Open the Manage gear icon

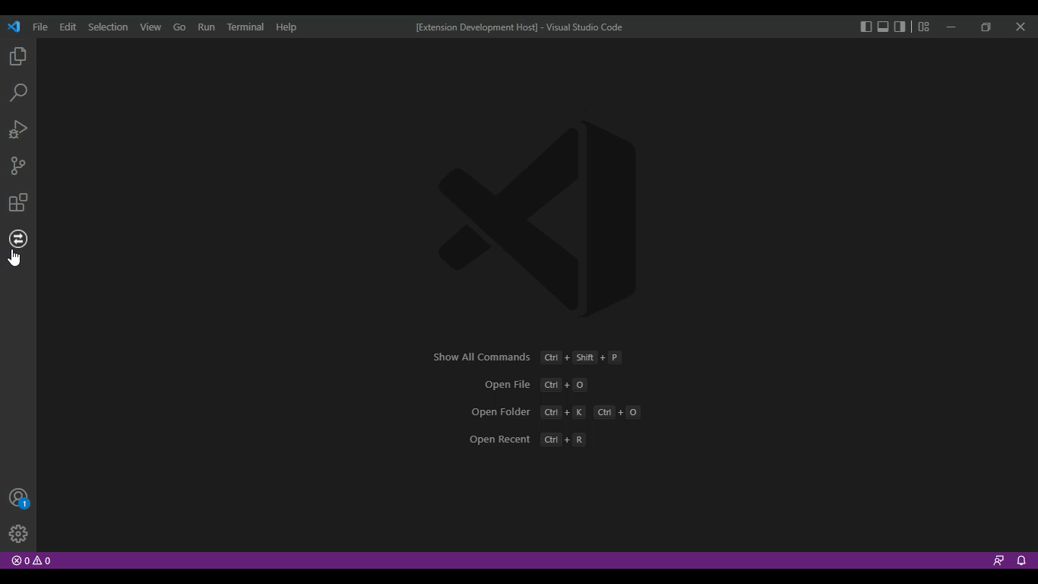18,534
